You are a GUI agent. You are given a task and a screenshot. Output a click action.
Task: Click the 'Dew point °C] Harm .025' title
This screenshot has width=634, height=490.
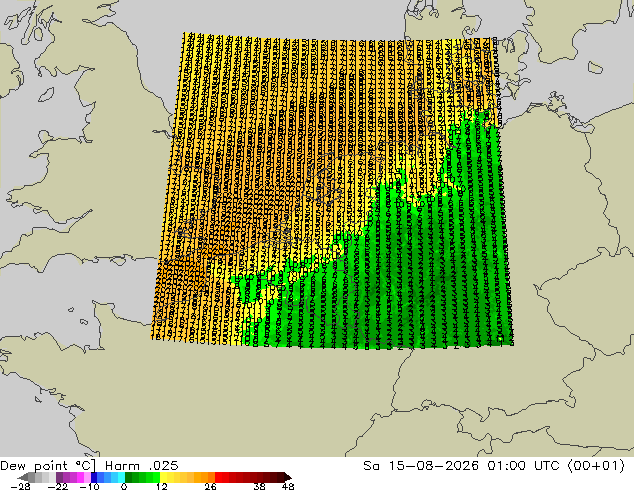[89, 466]
